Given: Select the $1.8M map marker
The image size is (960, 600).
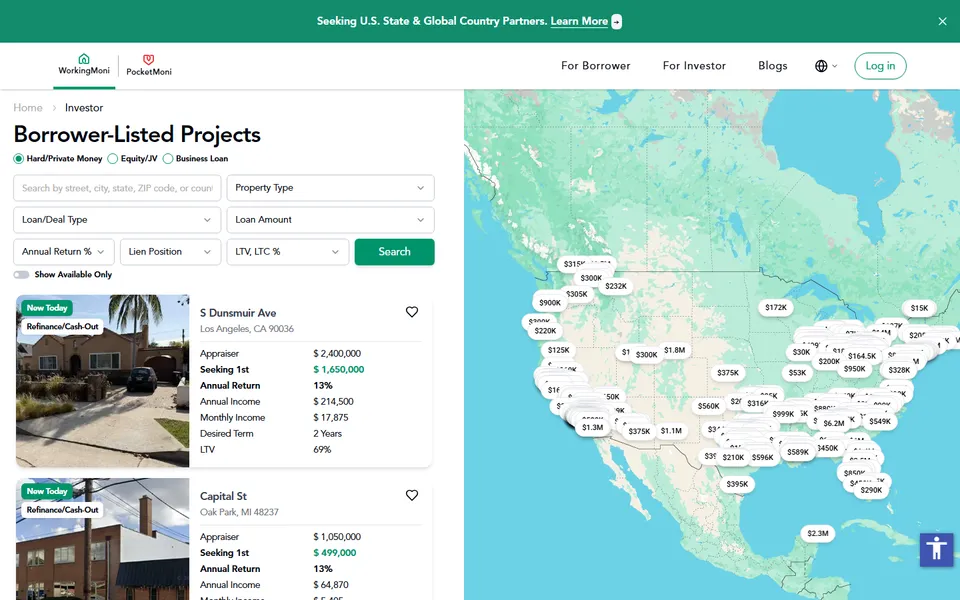Looking at the screenshot, I should click(x=675, y=350).
